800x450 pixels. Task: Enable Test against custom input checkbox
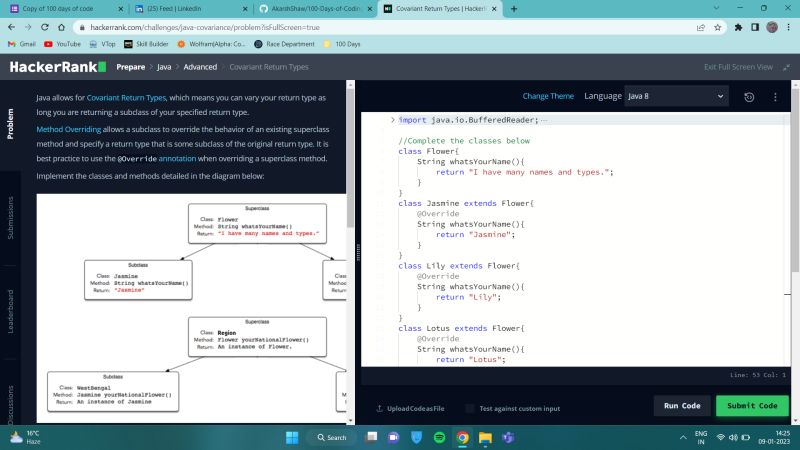click(x=468, y=408)
